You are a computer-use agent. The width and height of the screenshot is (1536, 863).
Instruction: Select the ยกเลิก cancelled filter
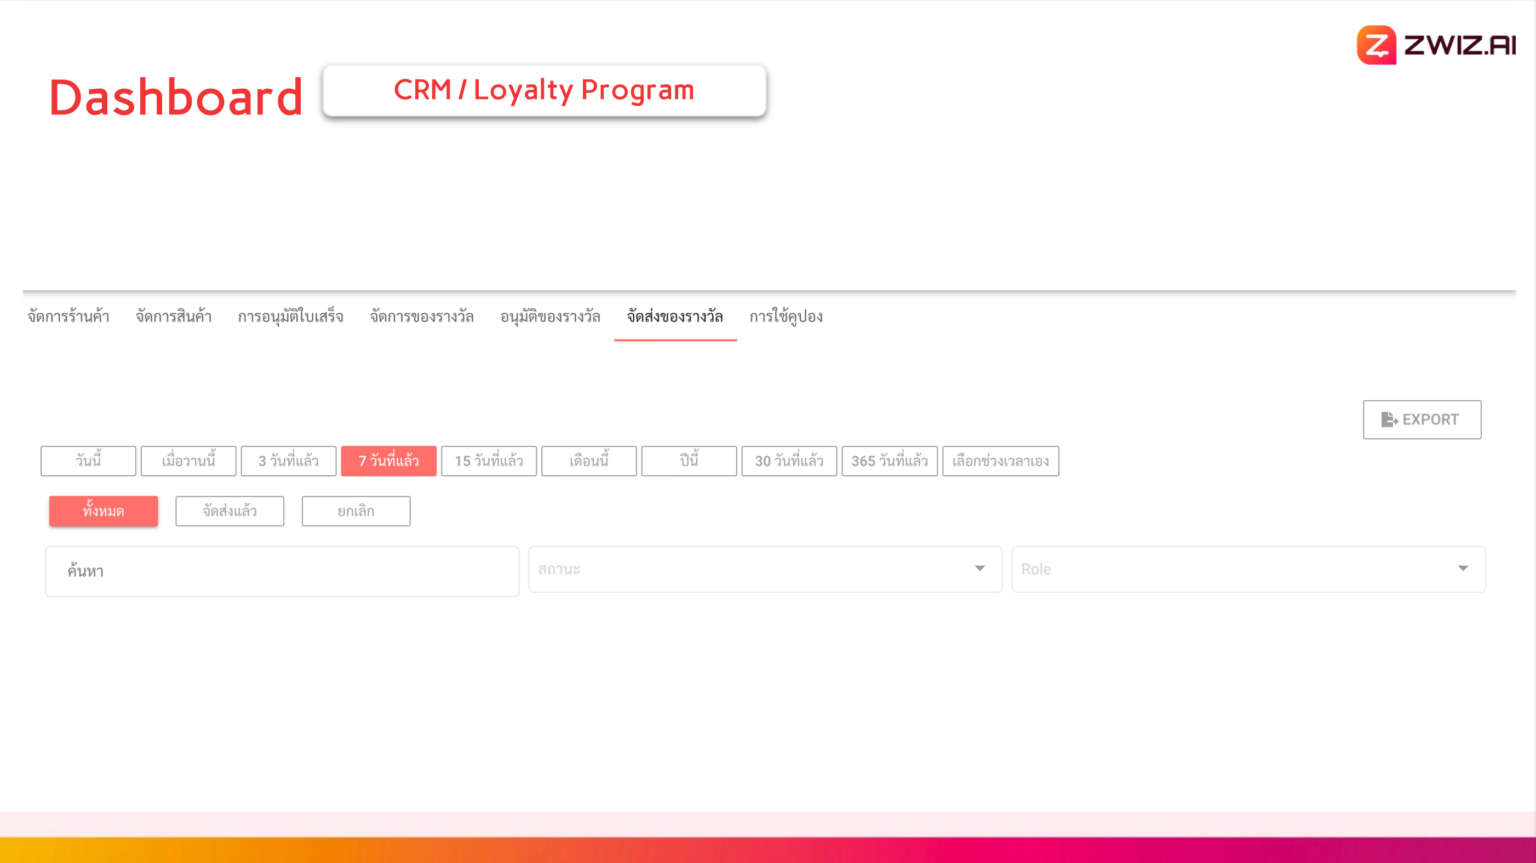pyautogui.click(x=356, y=510)
